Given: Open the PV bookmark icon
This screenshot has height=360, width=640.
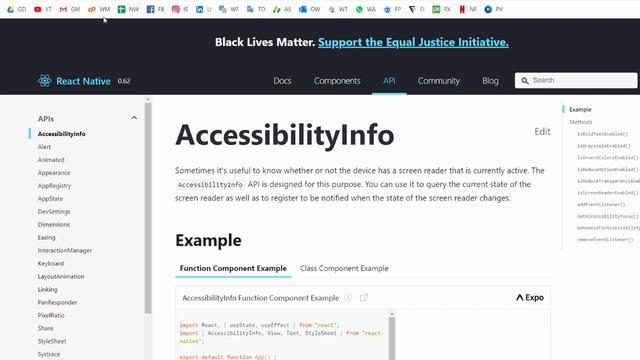Looking at the screenshot, I should pos(488,9).
